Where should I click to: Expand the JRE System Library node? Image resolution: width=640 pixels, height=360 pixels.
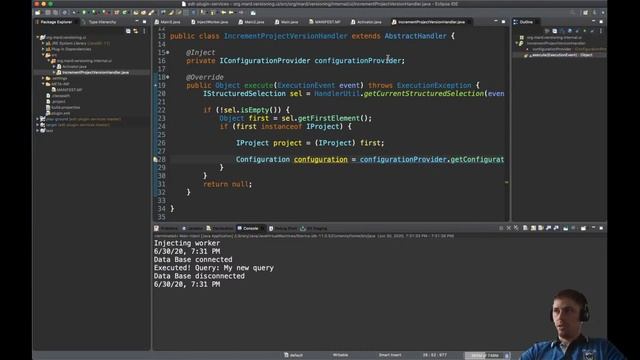[x=43, y=43]
